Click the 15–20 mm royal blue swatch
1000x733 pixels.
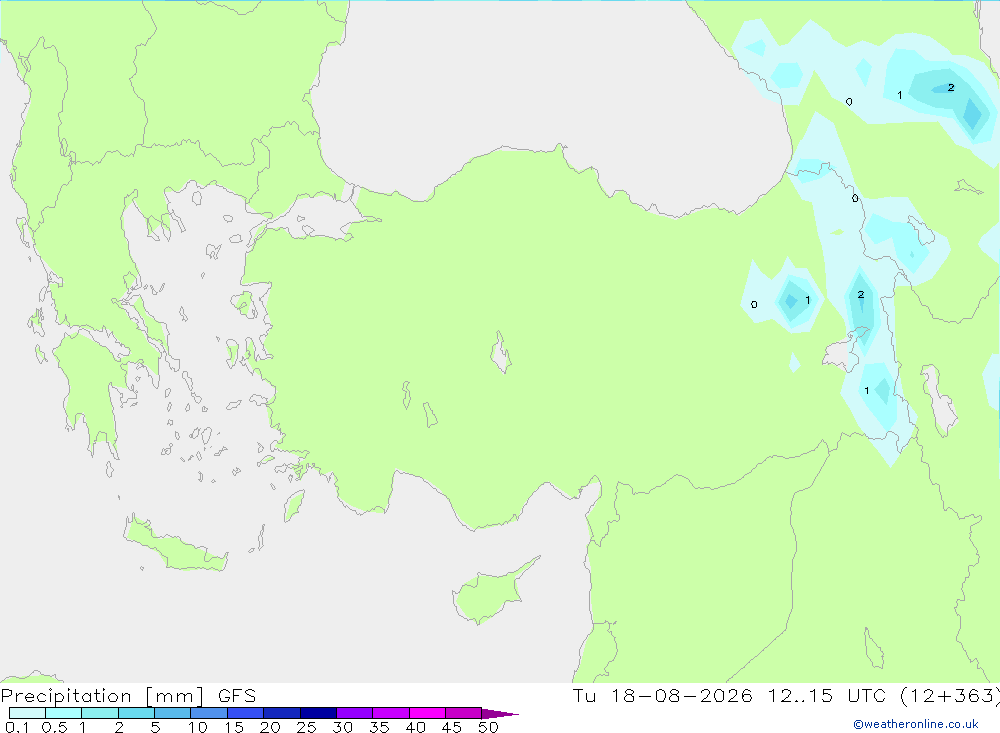tap(246, 713)
